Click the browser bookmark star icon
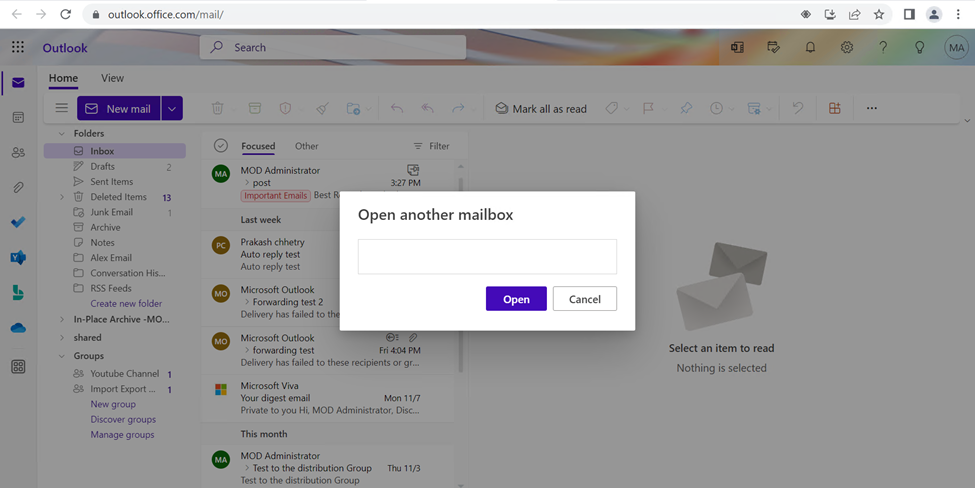 coord(879,14)
